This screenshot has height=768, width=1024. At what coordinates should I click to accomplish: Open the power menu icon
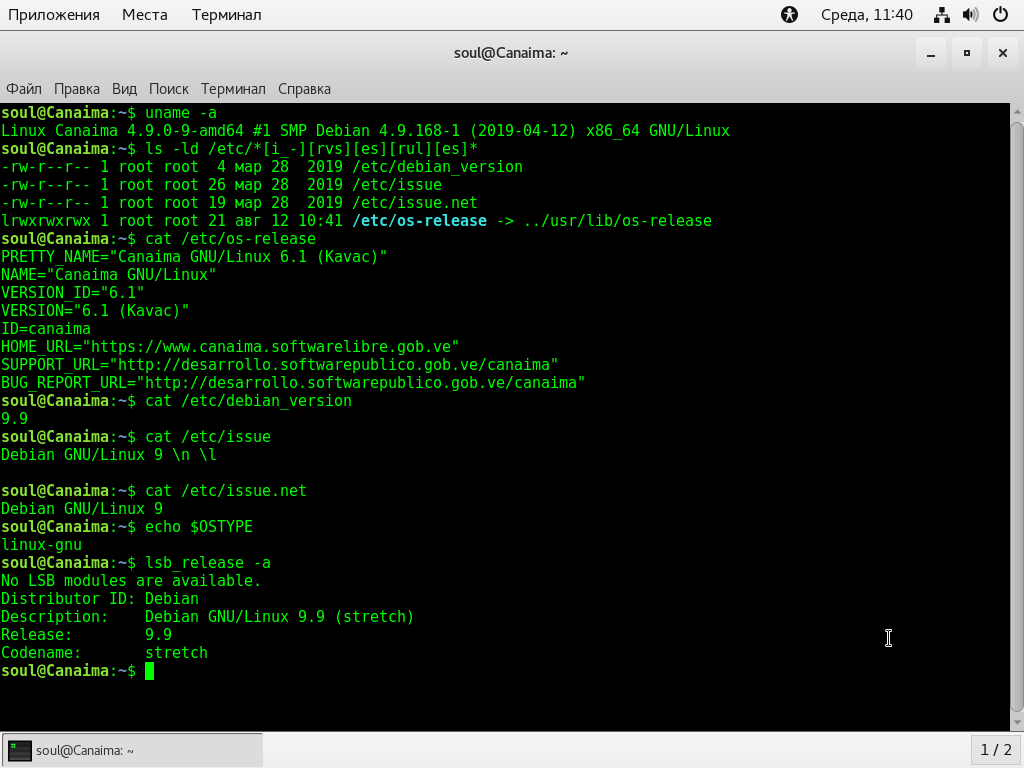(x=1000, y=14)
